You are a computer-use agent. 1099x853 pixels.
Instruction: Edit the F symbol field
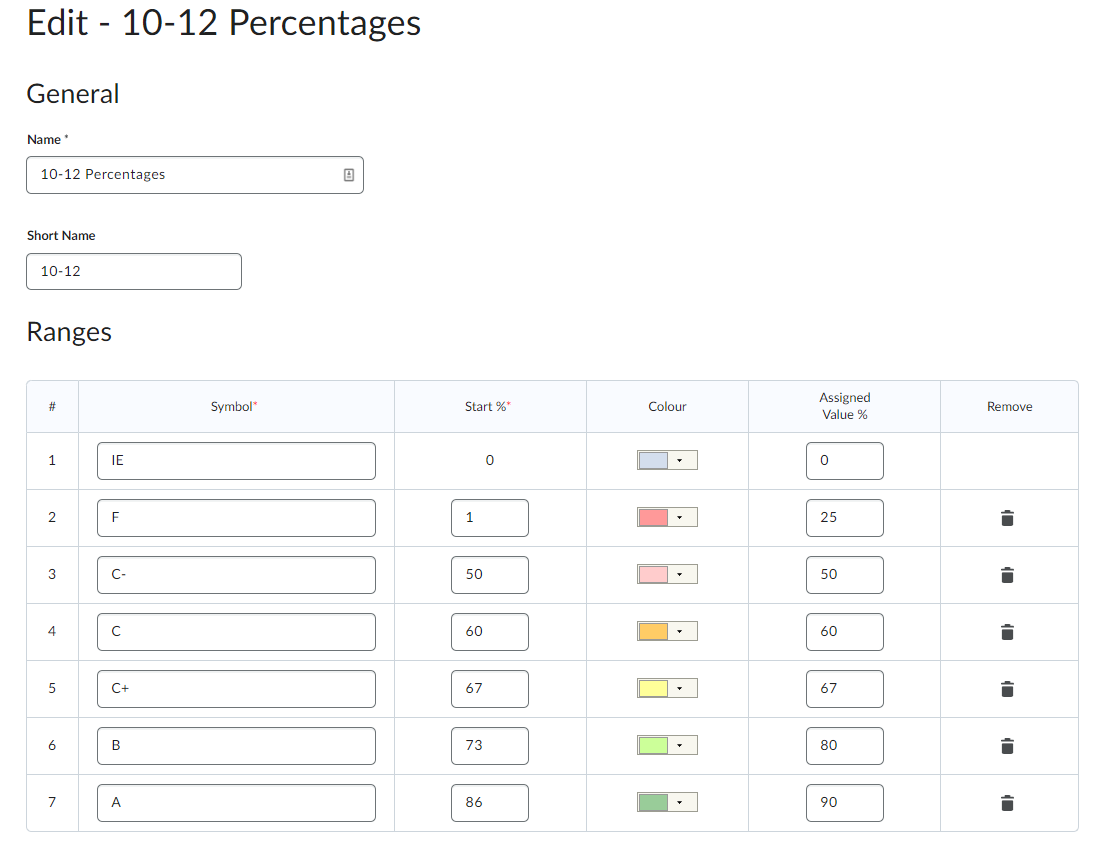236,518
